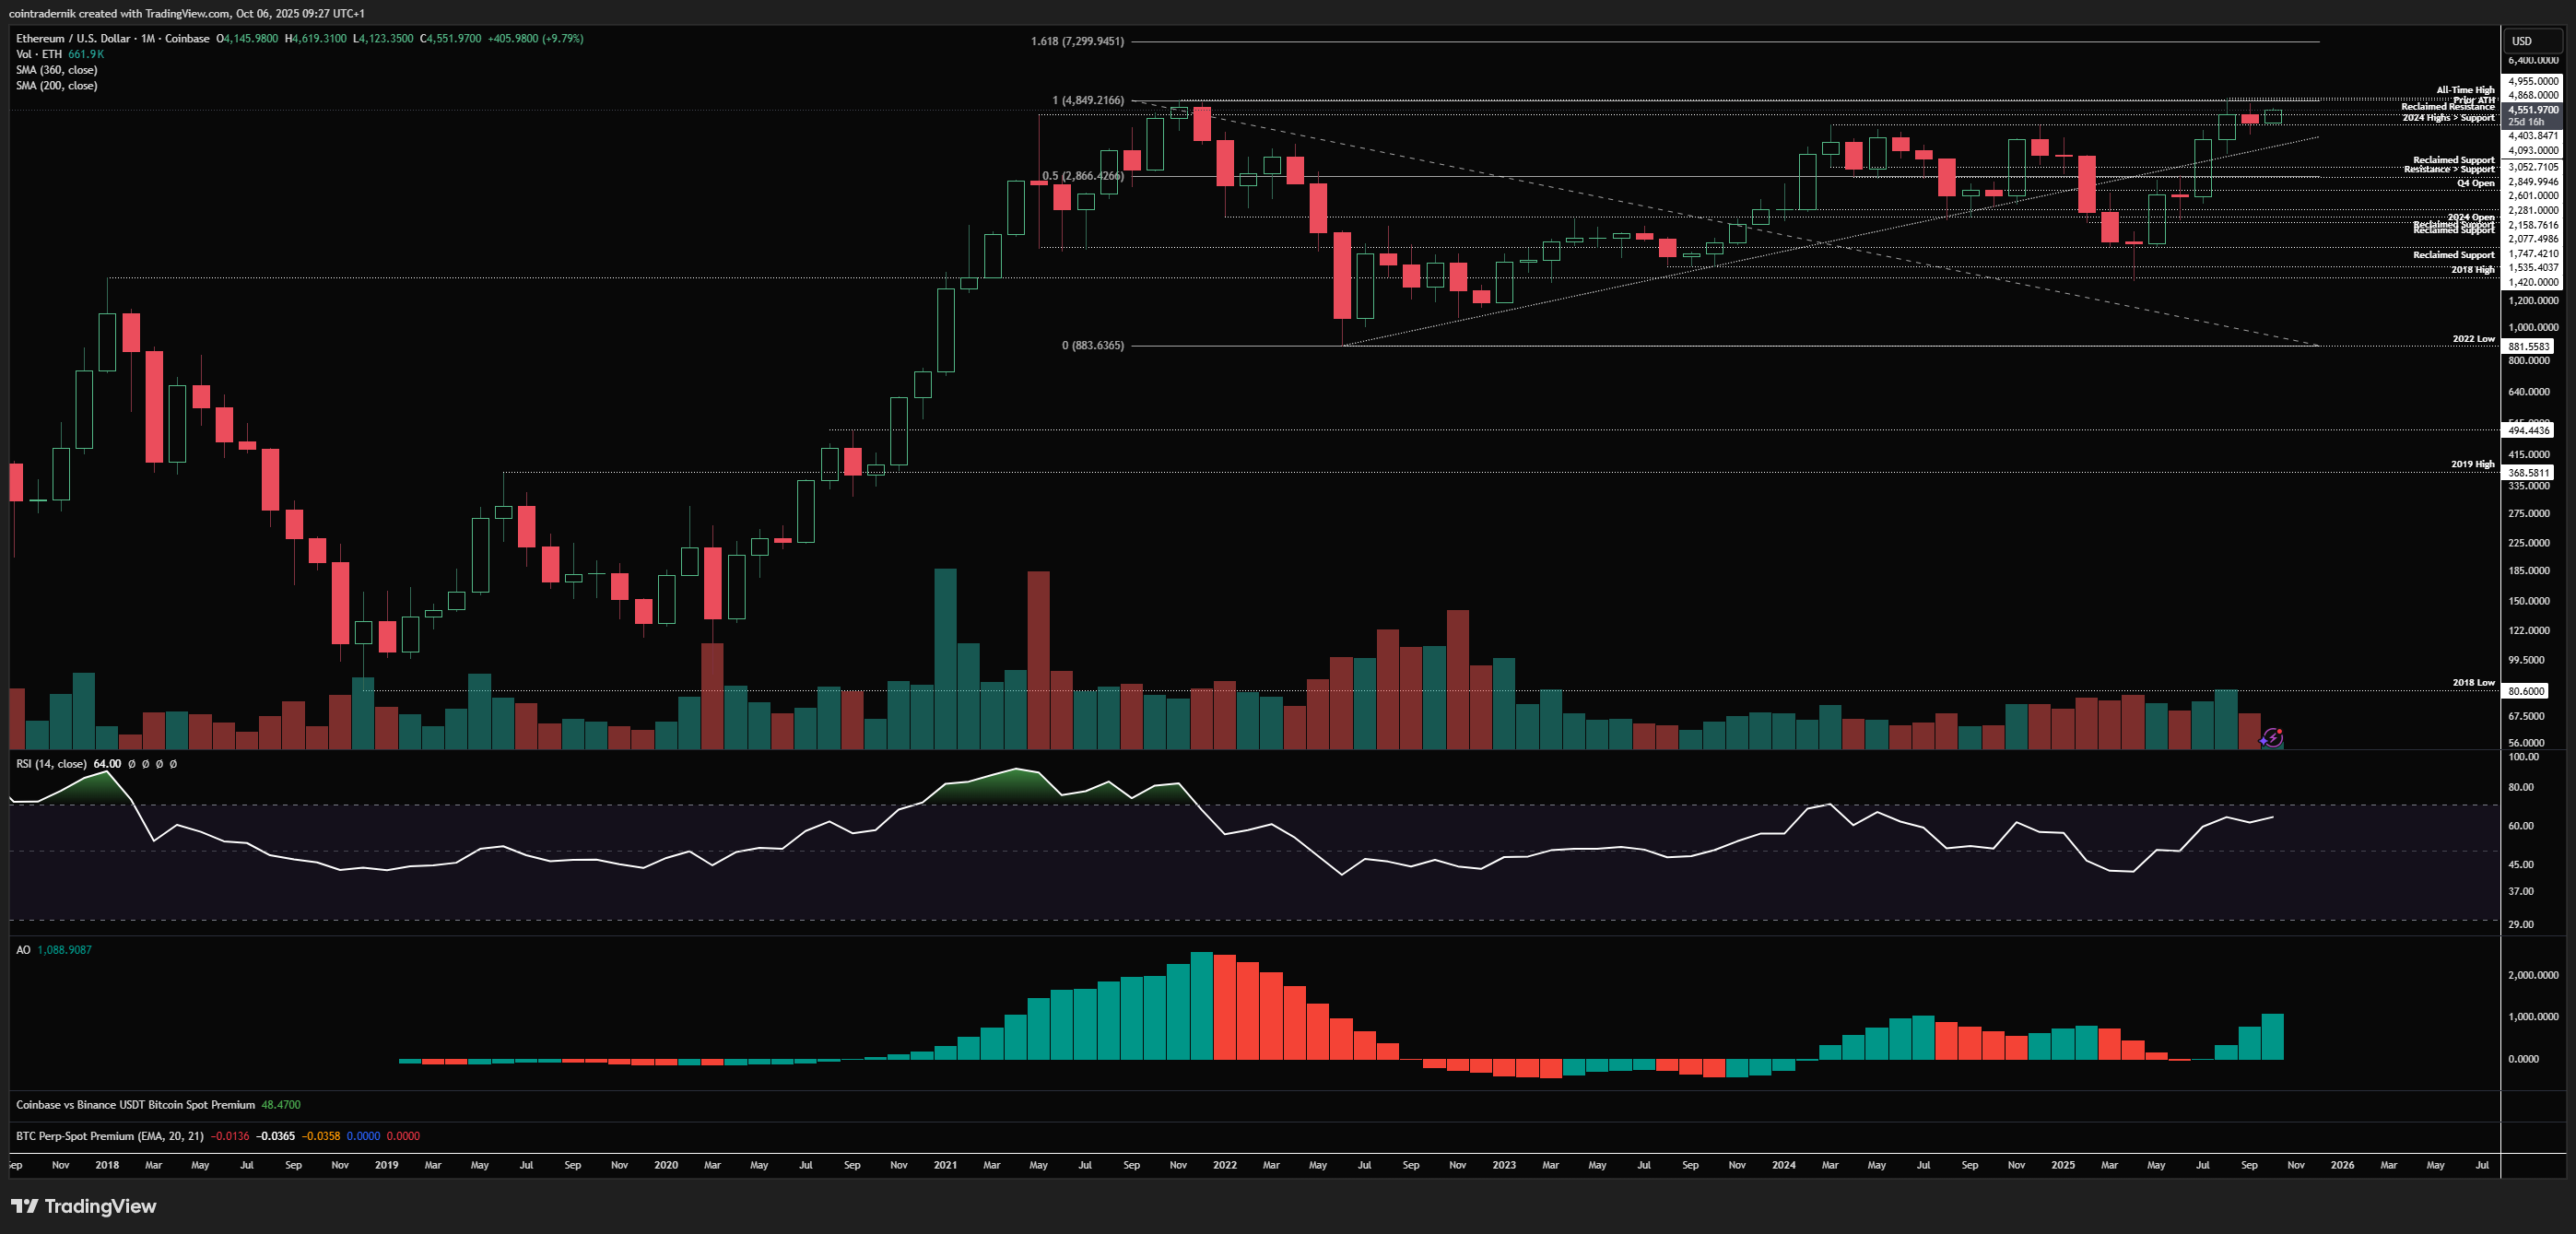This screenshot has height=1234, width=2576.
Task: Click the 881.5583 price axis label
Action: pyautogui.click(x=2528, y=346)
